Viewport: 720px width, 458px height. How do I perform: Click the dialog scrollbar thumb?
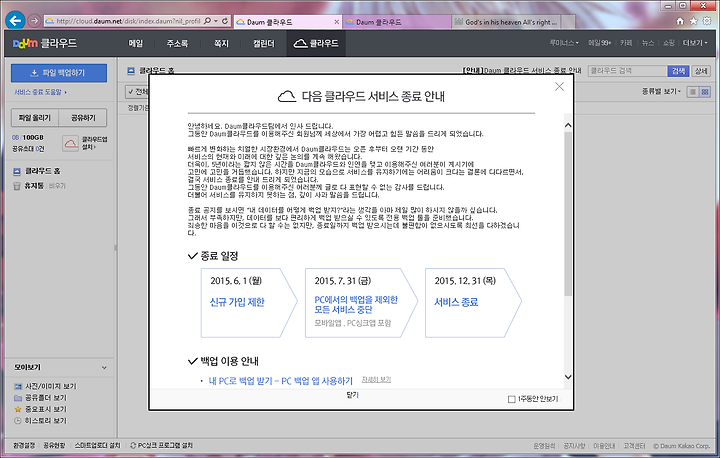[568, 214]
